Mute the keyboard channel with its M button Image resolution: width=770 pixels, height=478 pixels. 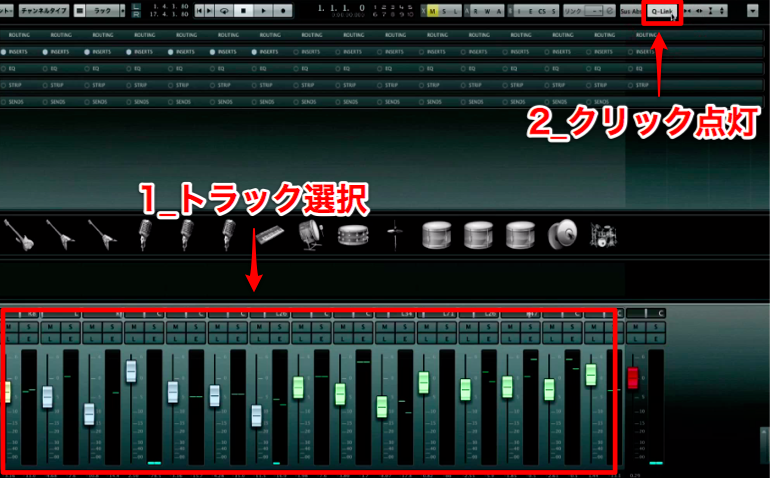point(259,327)
